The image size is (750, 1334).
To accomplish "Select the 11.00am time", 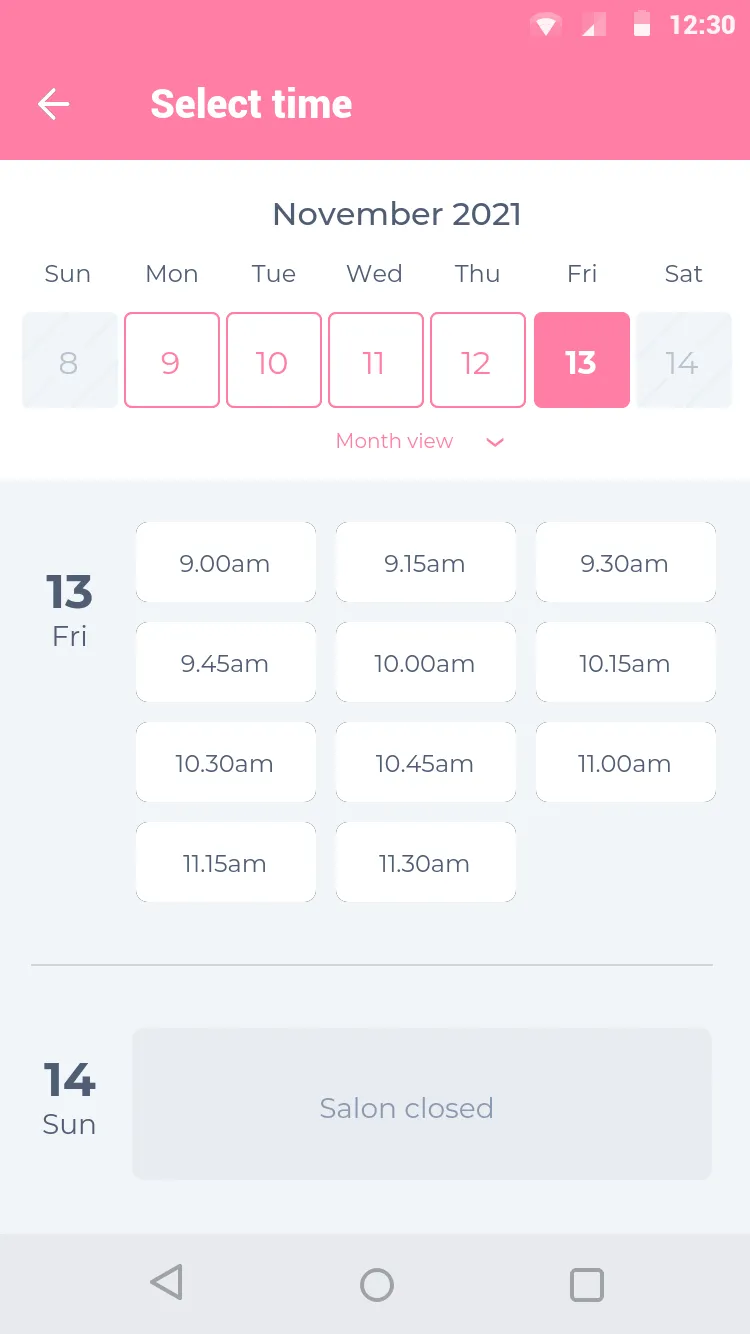I will (625, 763).
